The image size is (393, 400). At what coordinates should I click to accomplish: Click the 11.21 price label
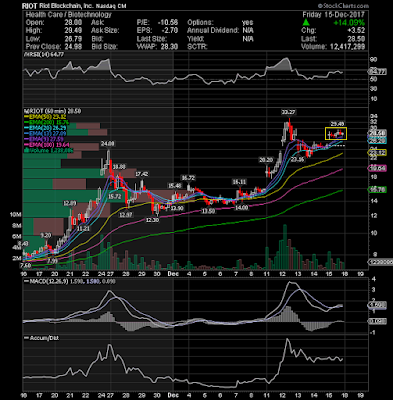tap(83, 229)
